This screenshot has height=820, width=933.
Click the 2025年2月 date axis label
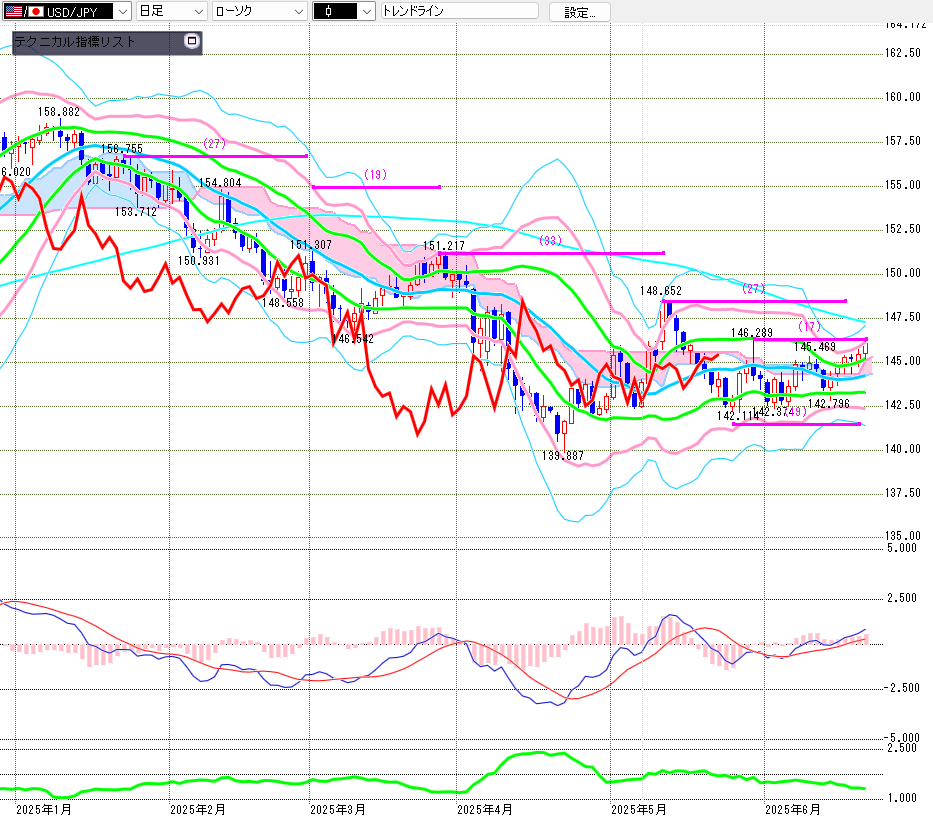click(198, 810)
